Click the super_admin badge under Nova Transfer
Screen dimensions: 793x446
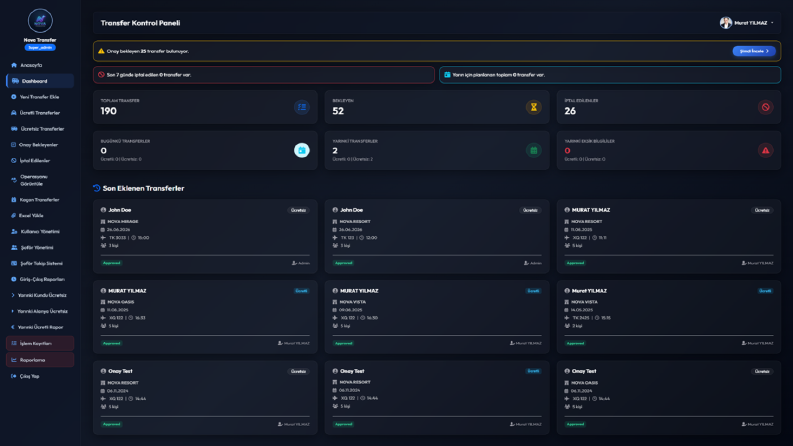[x=40, y=48]
